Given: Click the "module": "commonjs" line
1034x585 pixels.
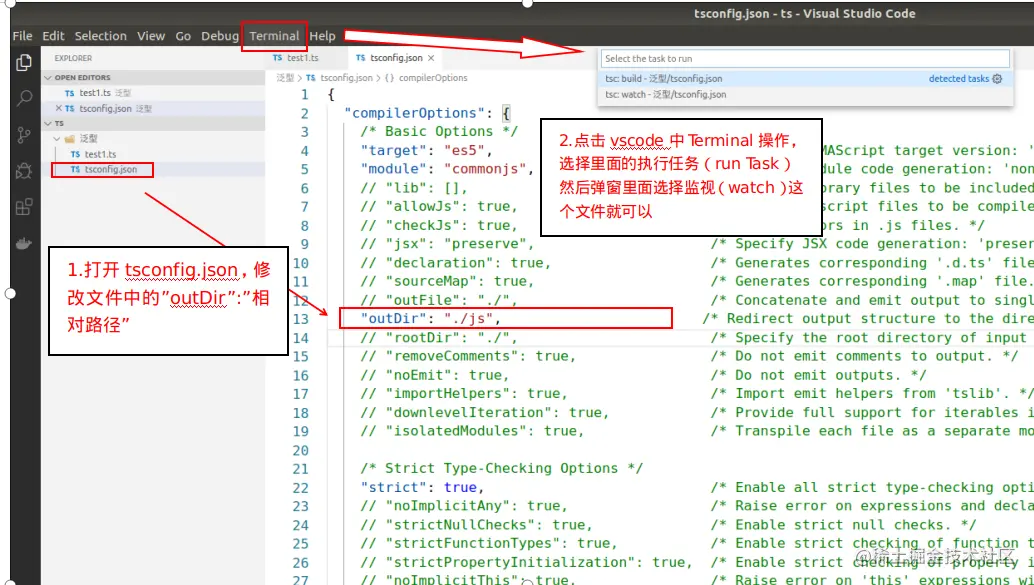Looking at the screenshot, I should click(446, 169).
